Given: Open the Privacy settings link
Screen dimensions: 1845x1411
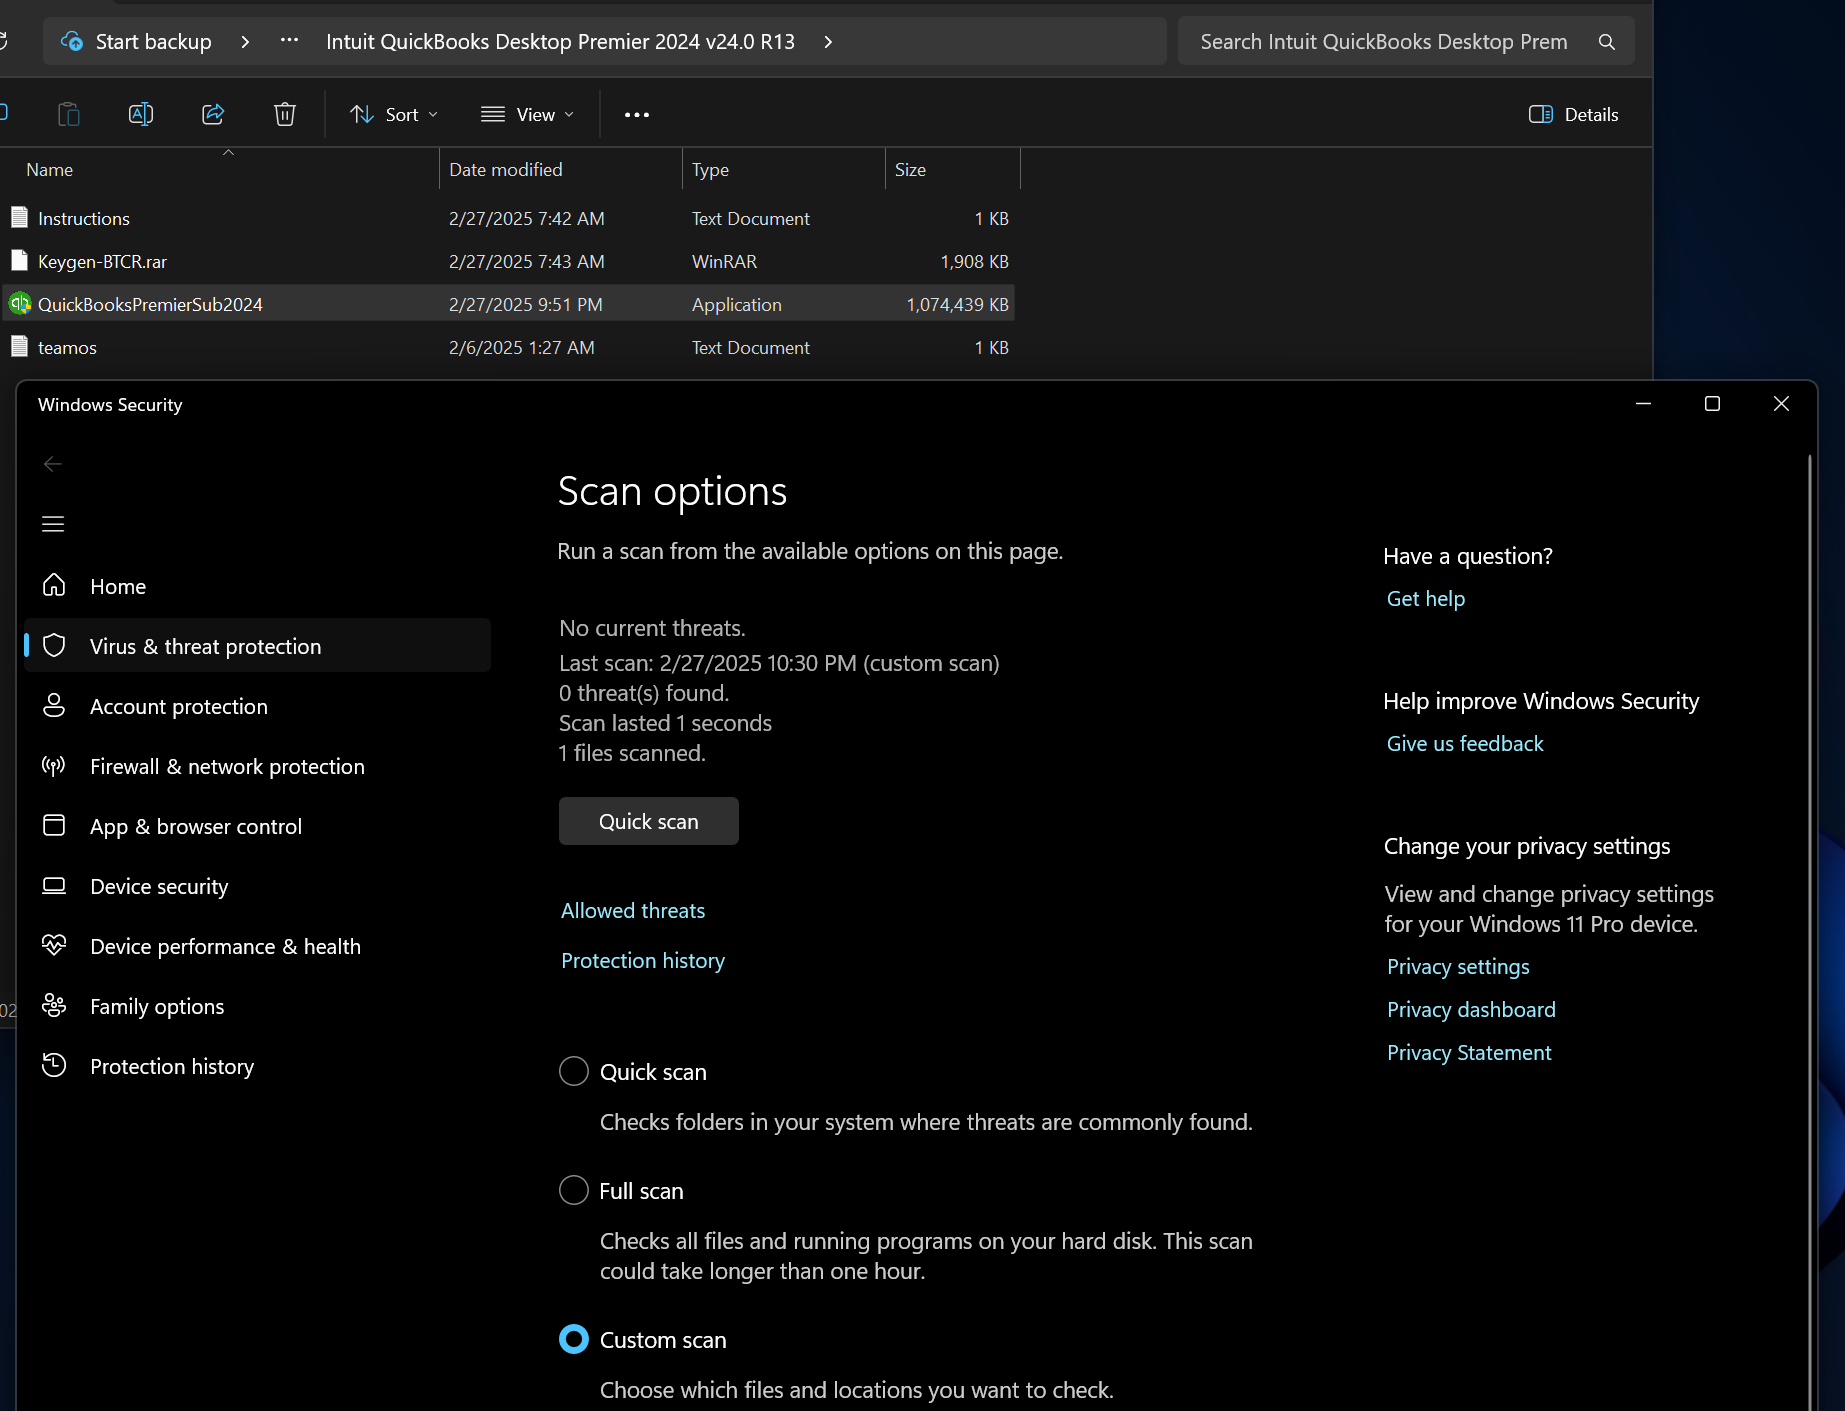Looking at the screenshot, I should (x=1458, y=966).
